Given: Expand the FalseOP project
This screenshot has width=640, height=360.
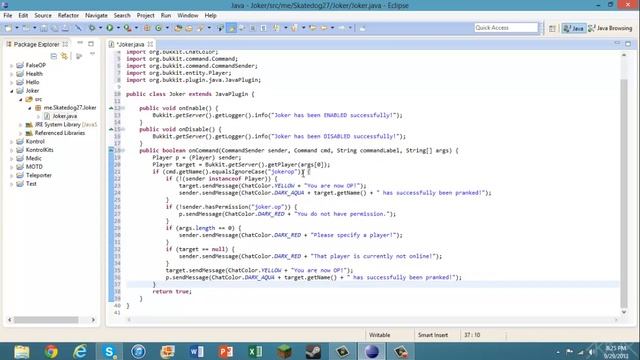Looking at the screenshot, I should [11, 65].
